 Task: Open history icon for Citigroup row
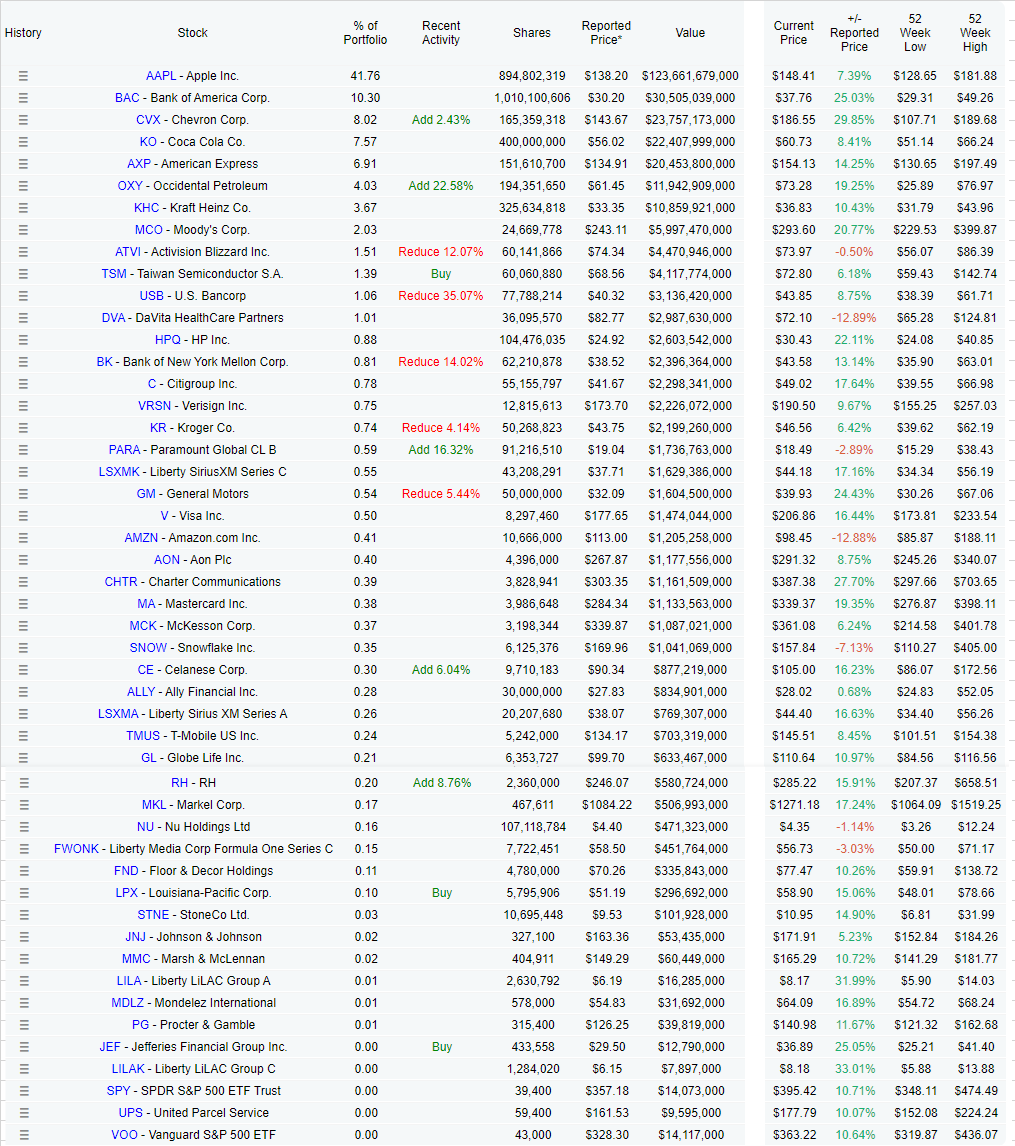tap(23, 384)
